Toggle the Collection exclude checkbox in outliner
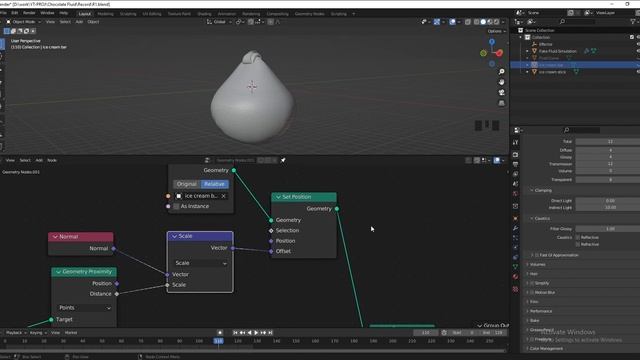Viewport: 640px width, 360px height. point(632,37)
